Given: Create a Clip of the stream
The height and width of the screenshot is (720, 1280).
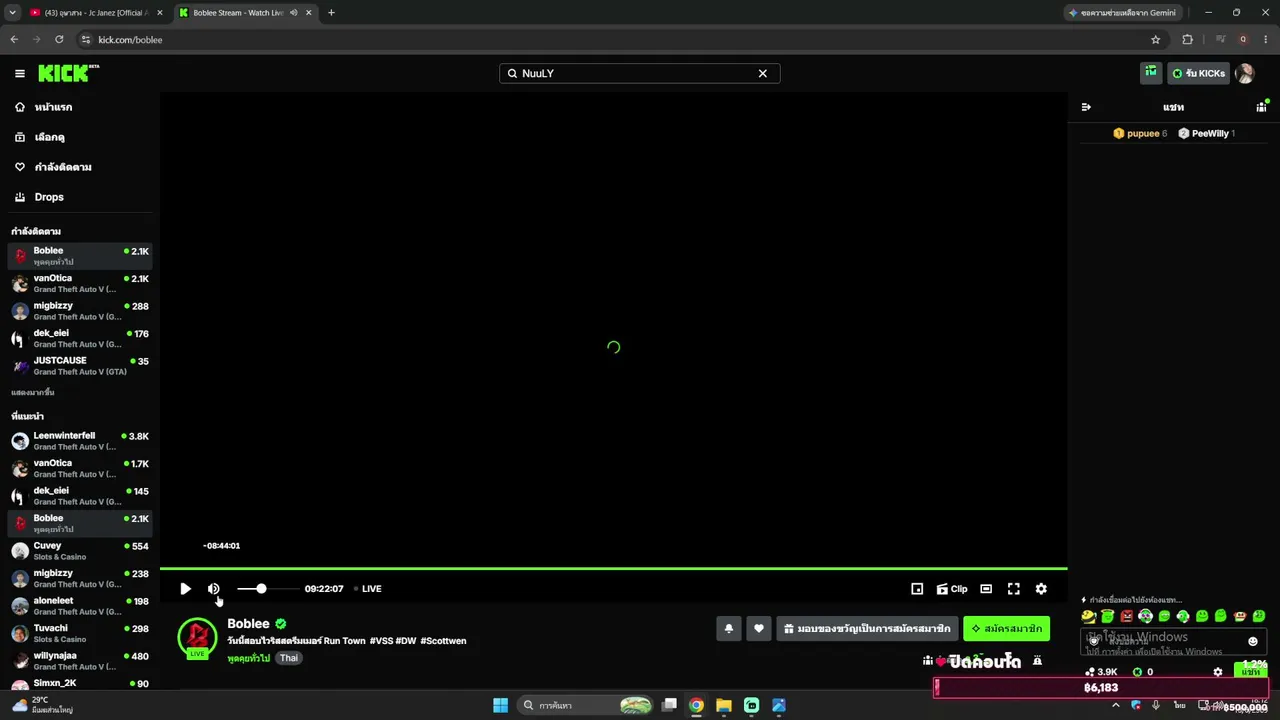Looking at the screenshot, I should [952, 589].
